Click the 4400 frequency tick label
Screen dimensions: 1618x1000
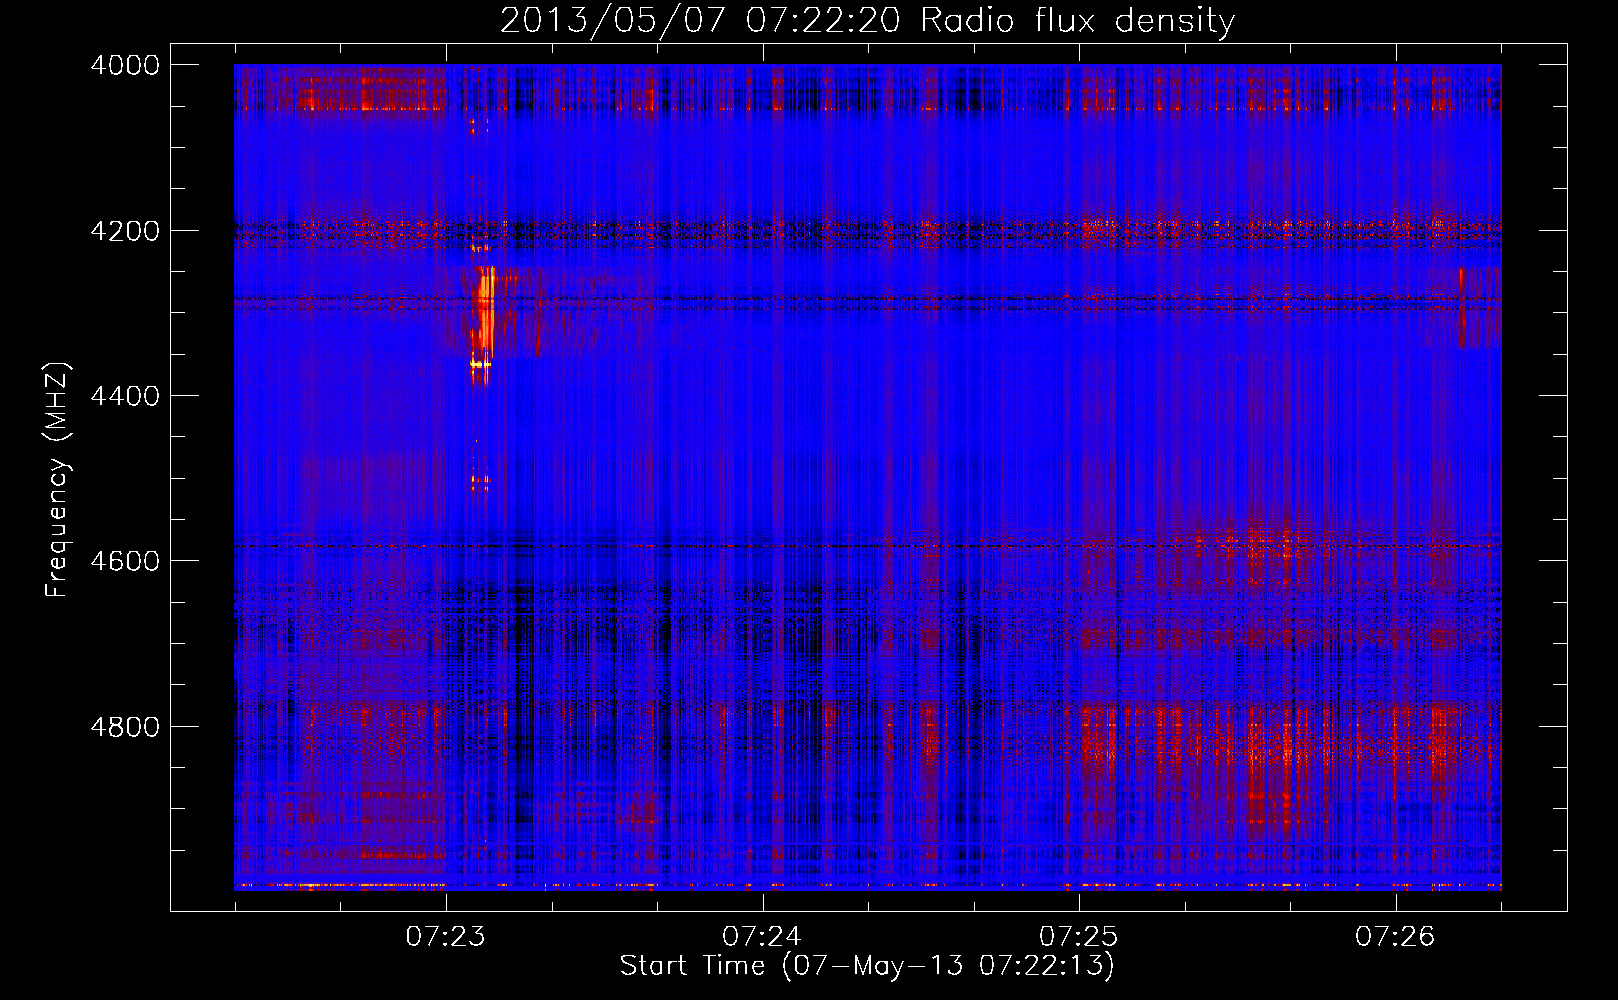125,396
